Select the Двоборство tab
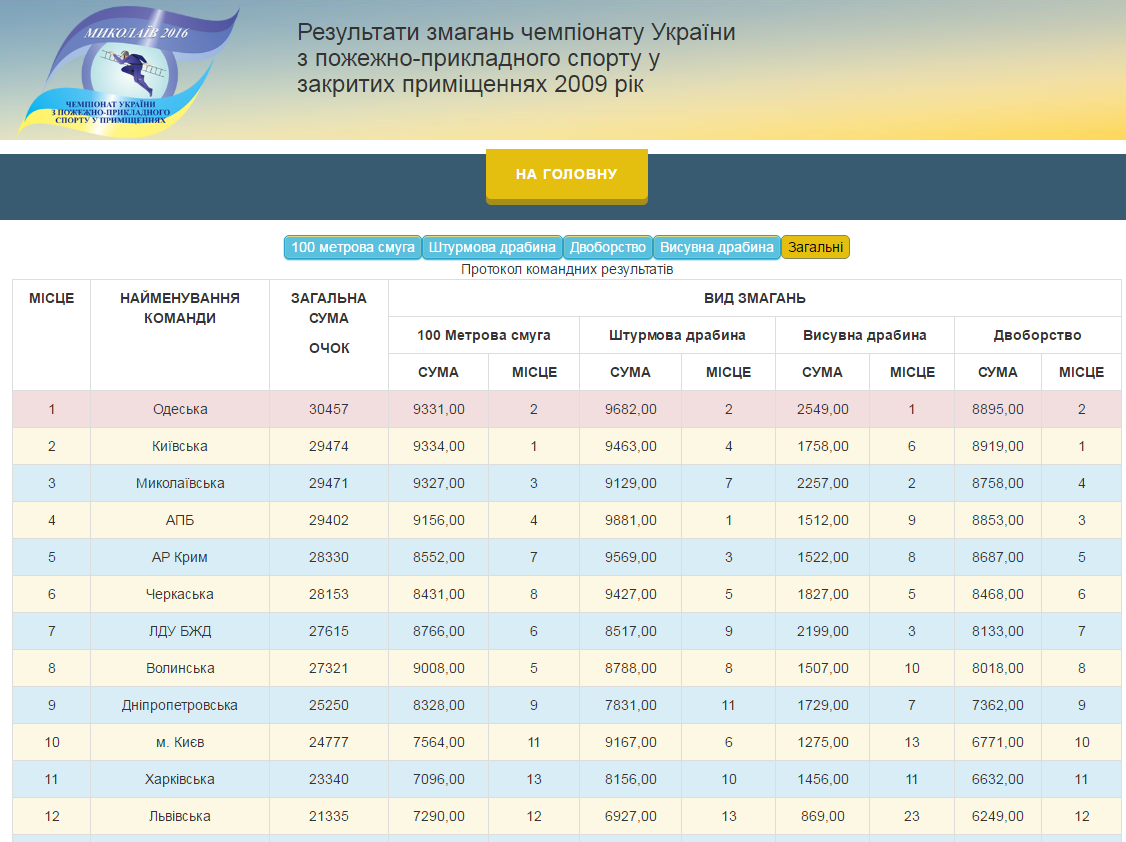Screen dimensions: 1126x842 [608, 247]
